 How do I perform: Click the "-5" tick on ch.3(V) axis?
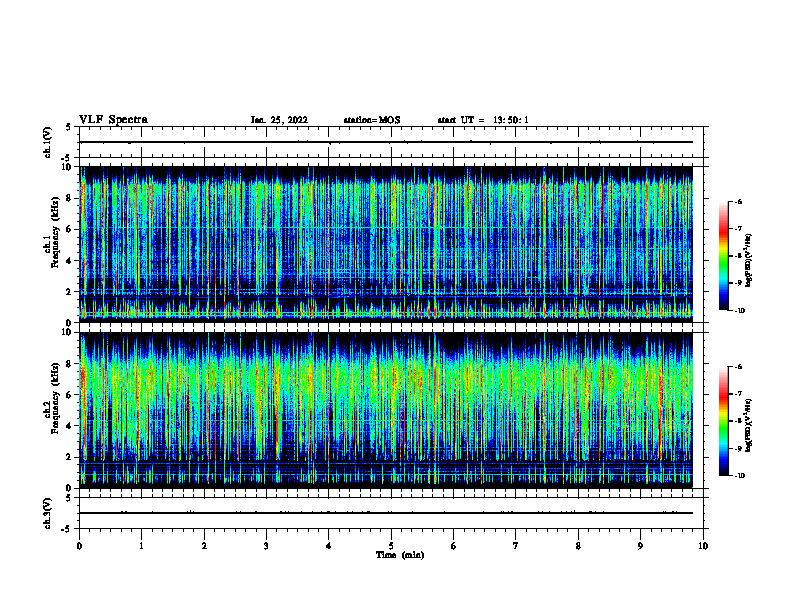(x=67, y=529)
